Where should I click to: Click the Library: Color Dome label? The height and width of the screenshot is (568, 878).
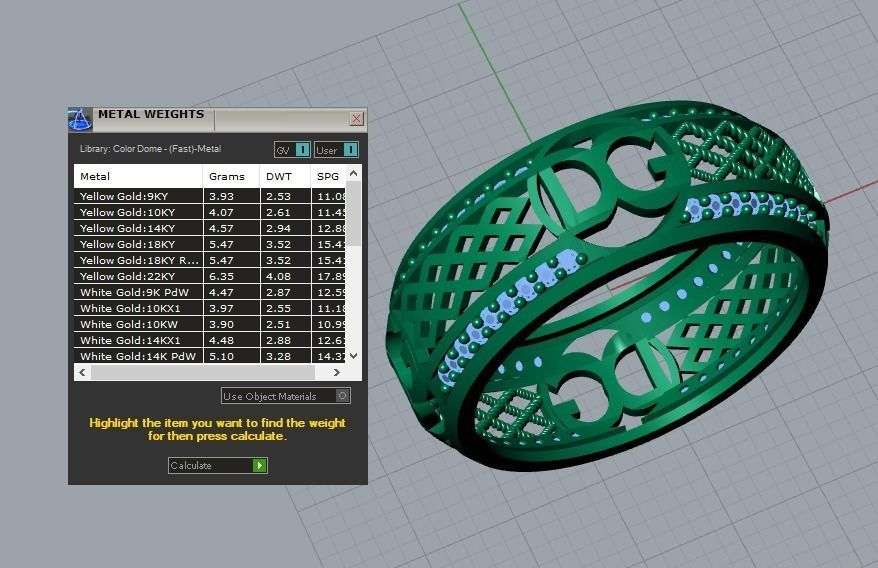150,149
